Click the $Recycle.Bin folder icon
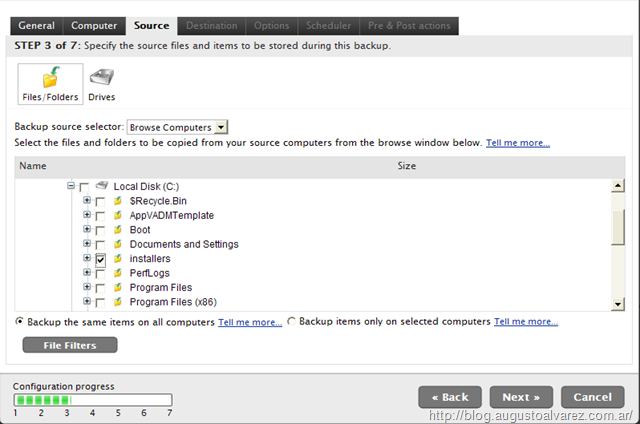Image resolution: width=640 pixels, height=424 pixels. 118,201
